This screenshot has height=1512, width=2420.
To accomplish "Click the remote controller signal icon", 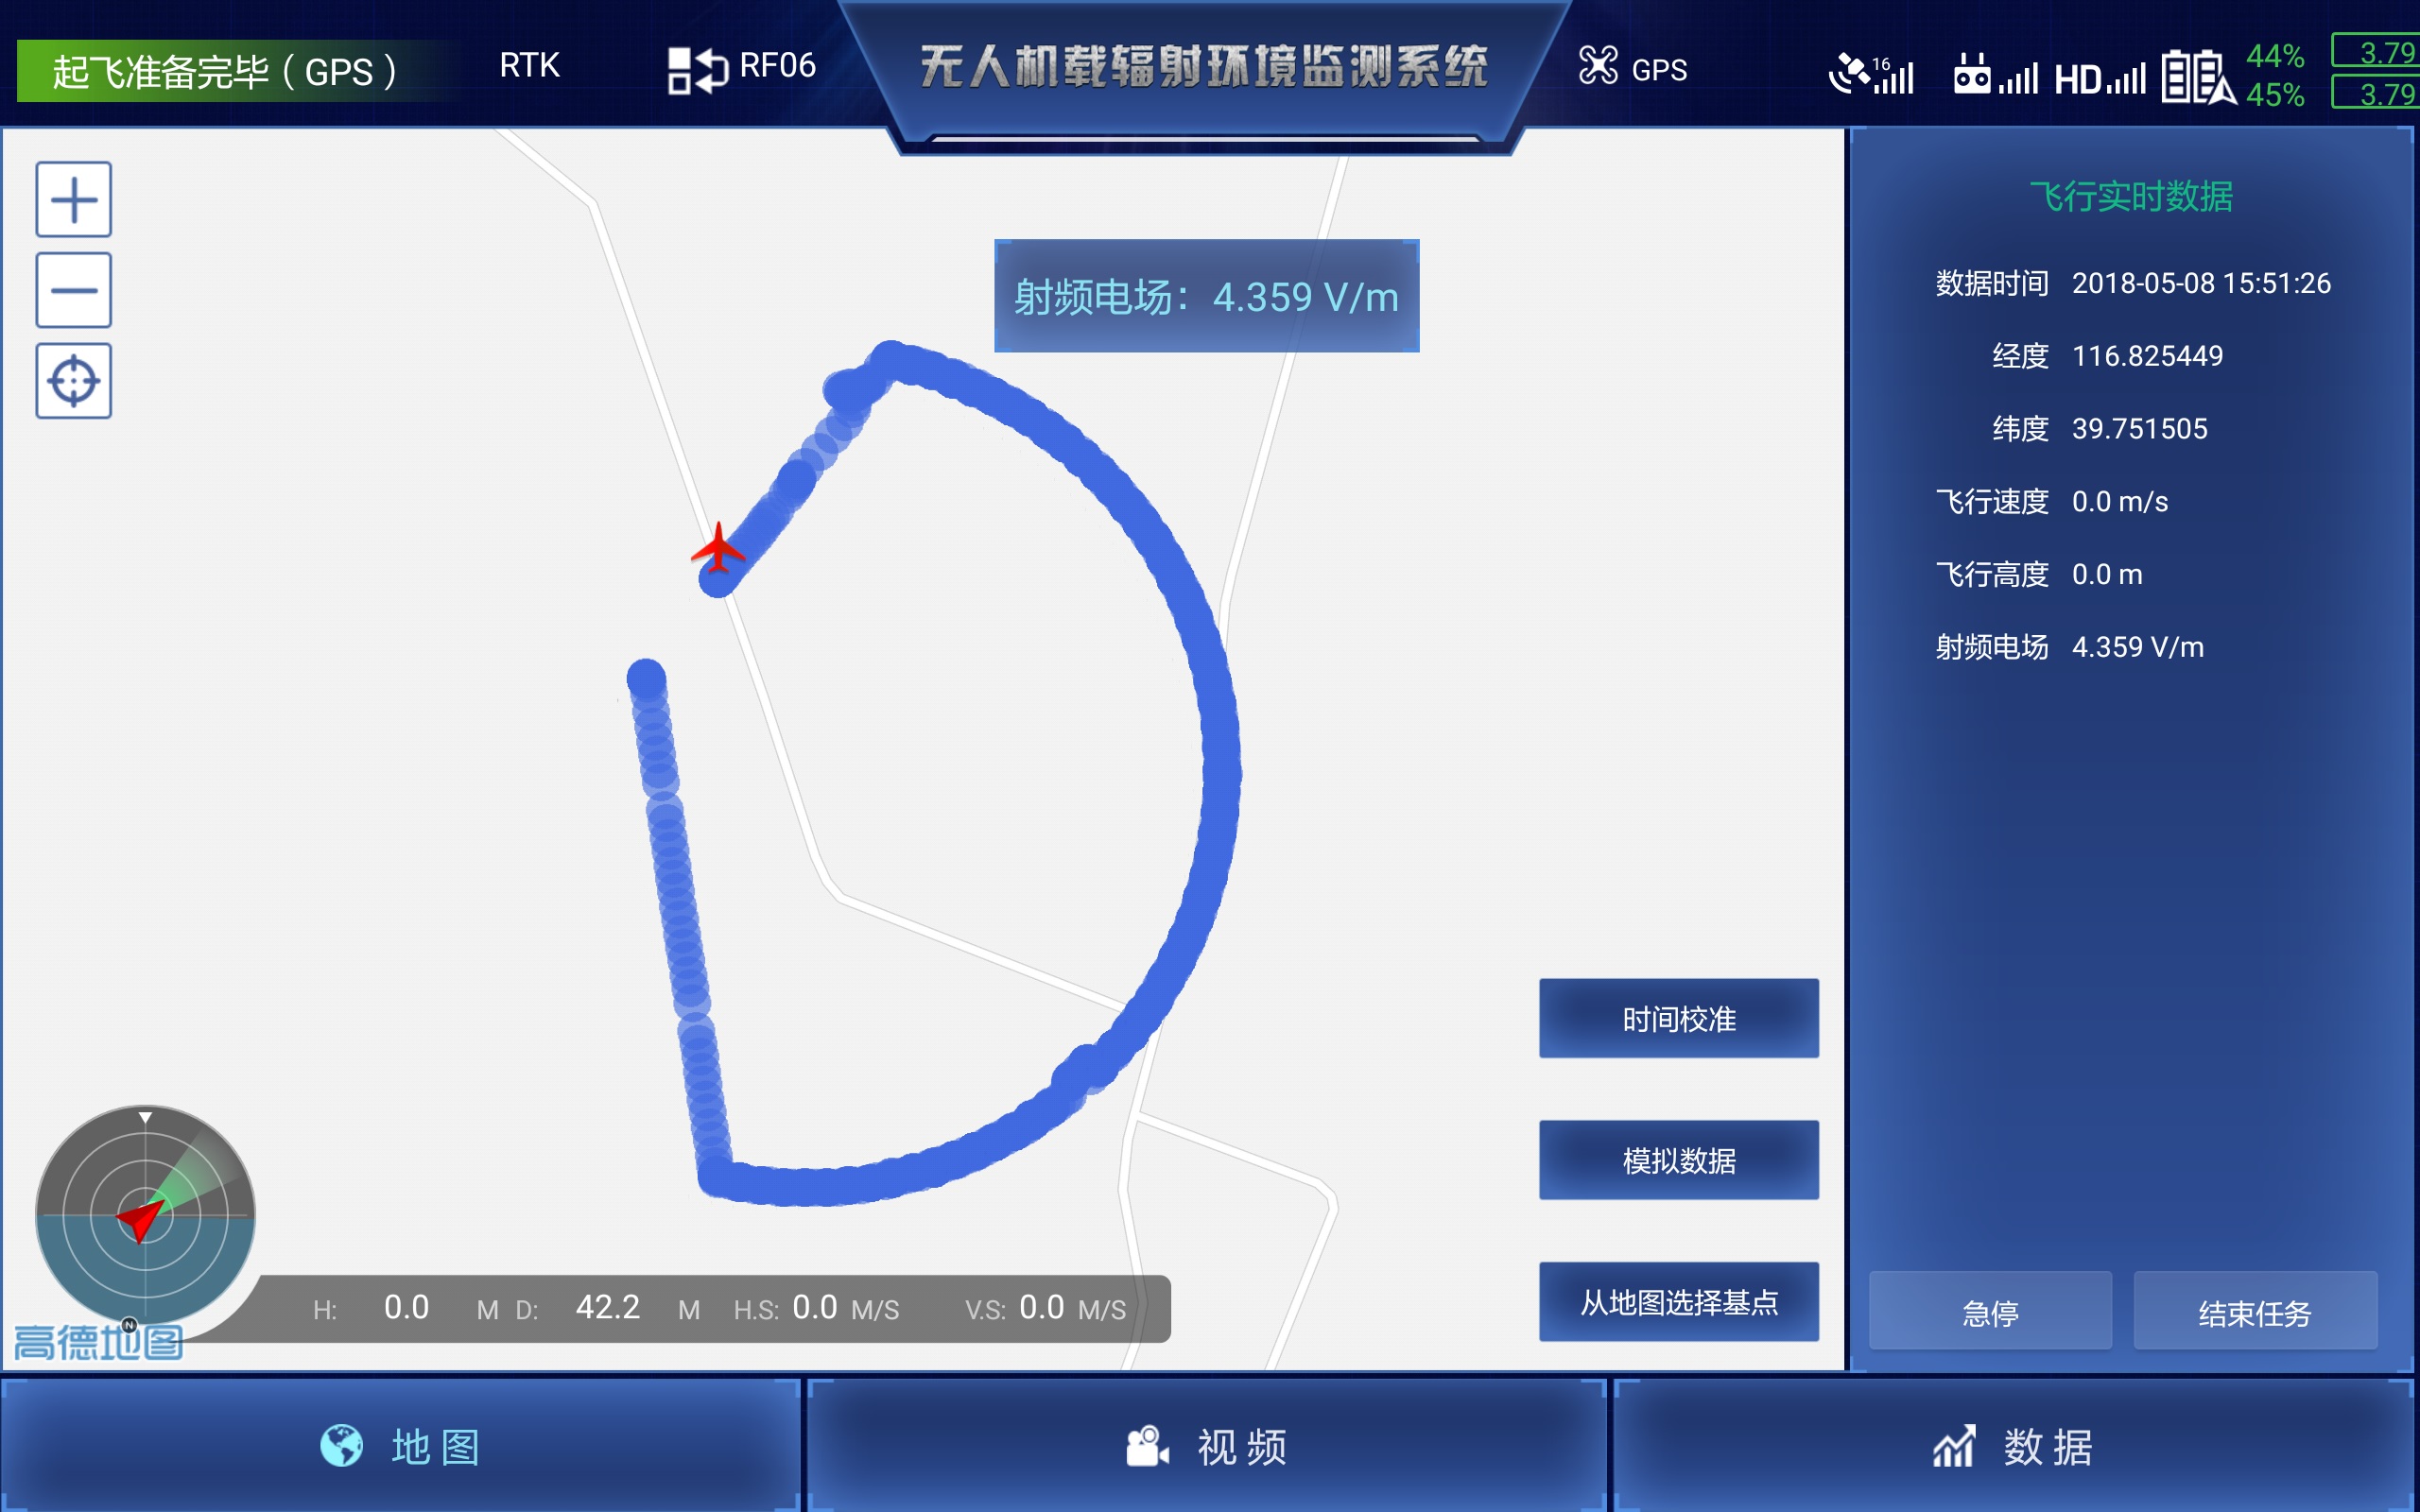I will tap(1995, 75).
